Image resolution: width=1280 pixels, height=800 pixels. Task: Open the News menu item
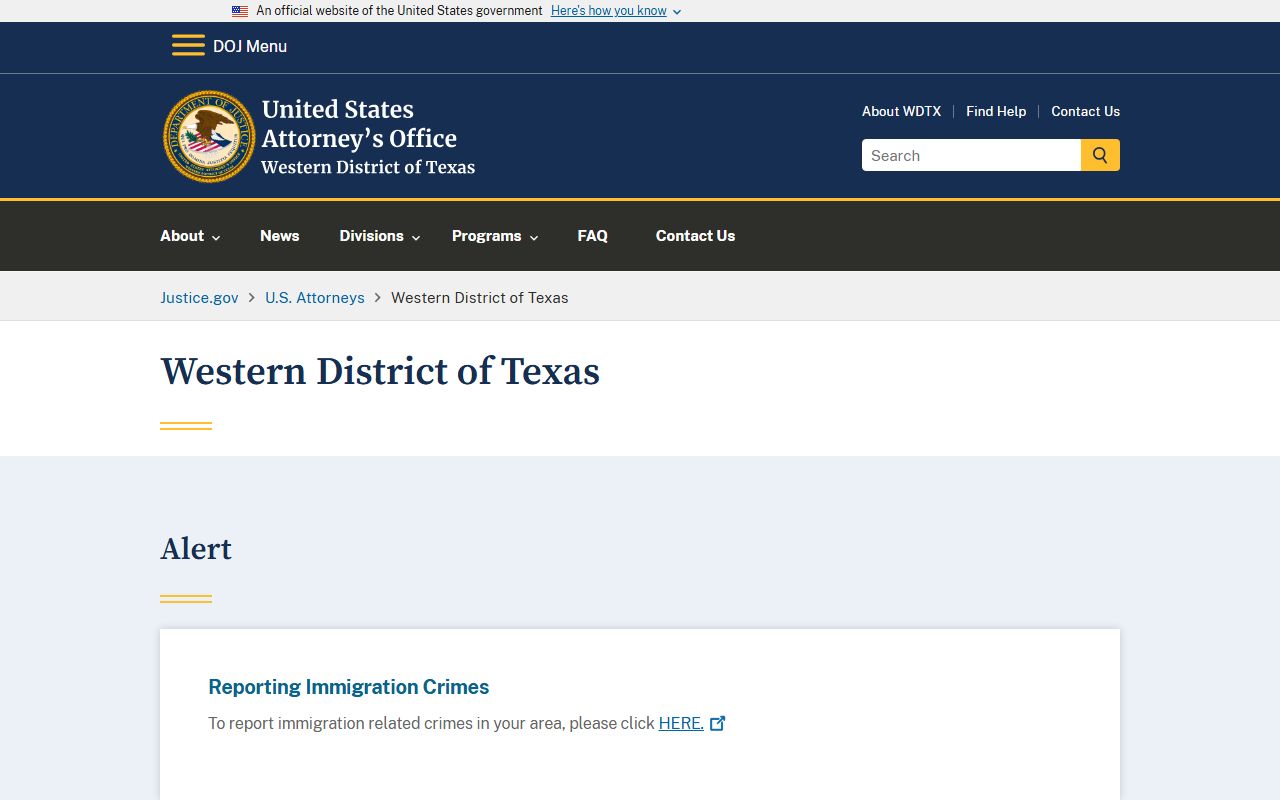(280, 236)
